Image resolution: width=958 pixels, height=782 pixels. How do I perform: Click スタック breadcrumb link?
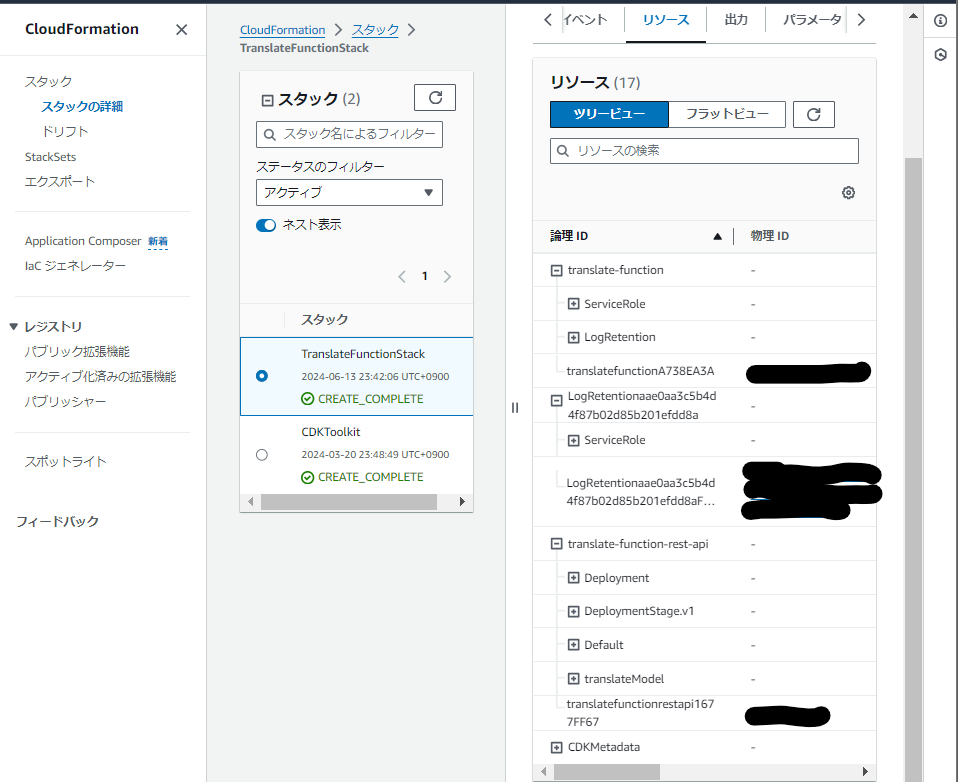coord(375,30)
